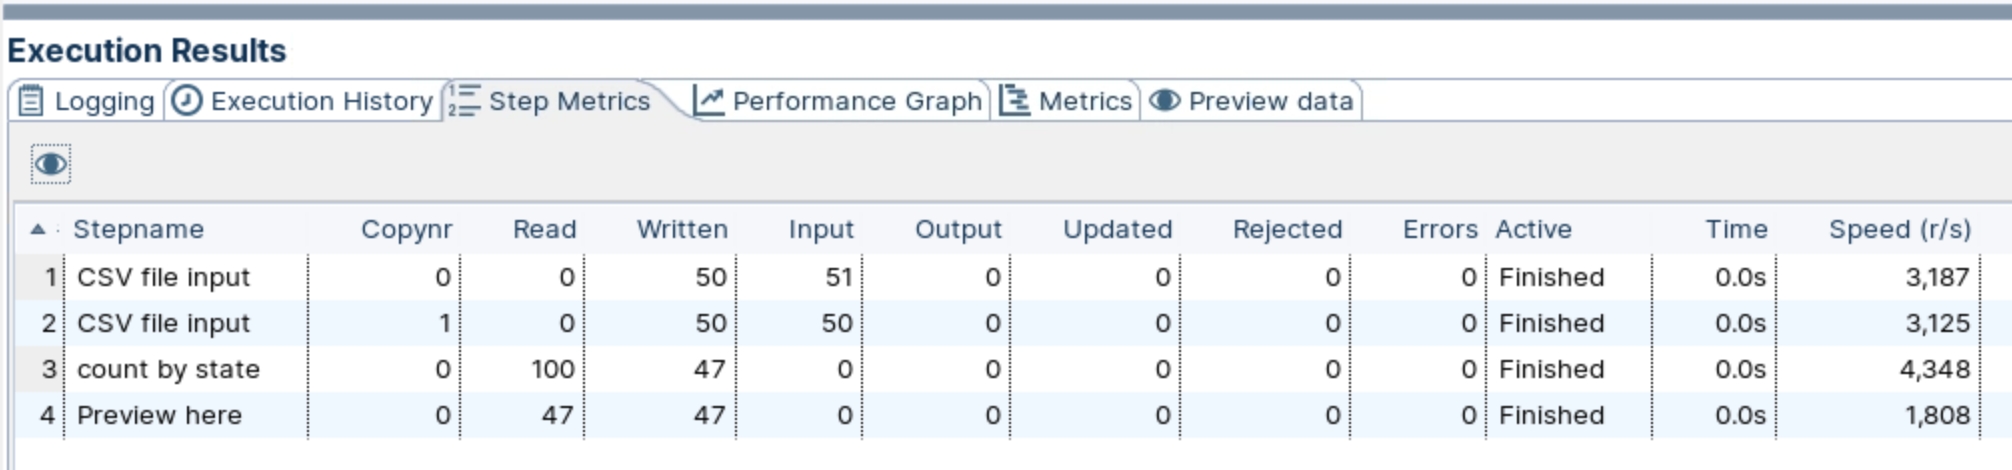The image size is (2012, 470).
Task: Select the count by state row
Action: pyautogui.click(x=168, y=369)
